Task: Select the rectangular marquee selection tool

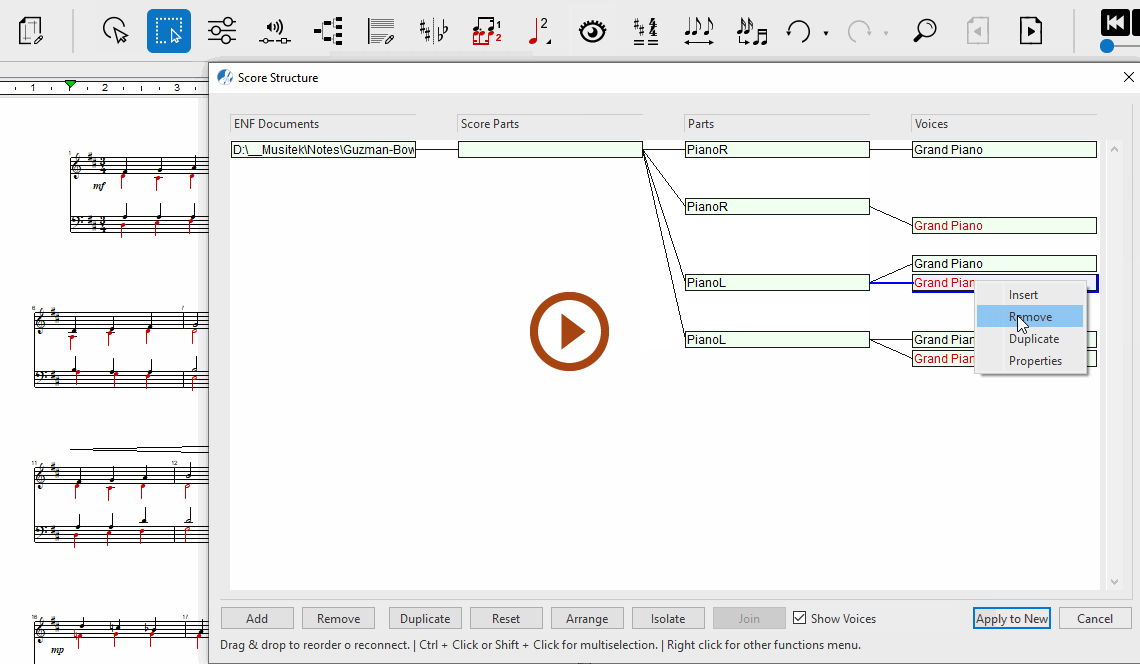Action: click(x=169, y=31)
